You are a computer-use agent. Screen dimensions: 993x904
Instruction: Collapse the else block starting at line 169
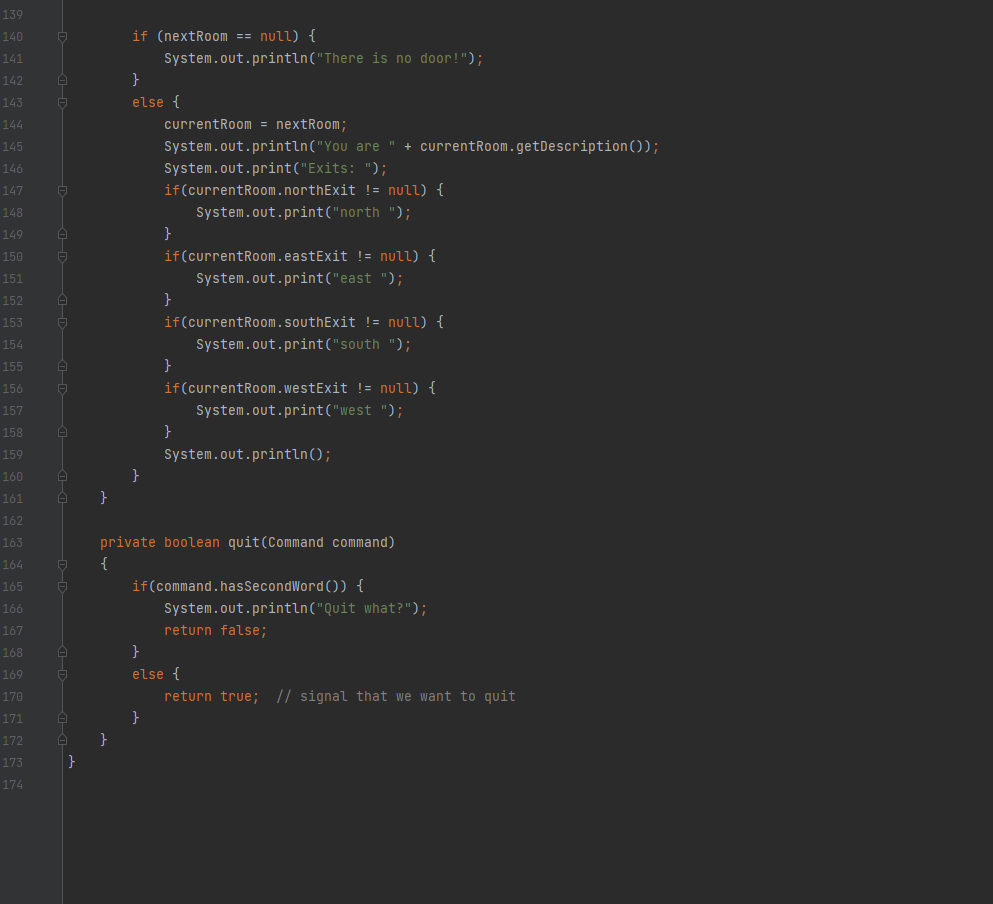click(x=62, y=674)
